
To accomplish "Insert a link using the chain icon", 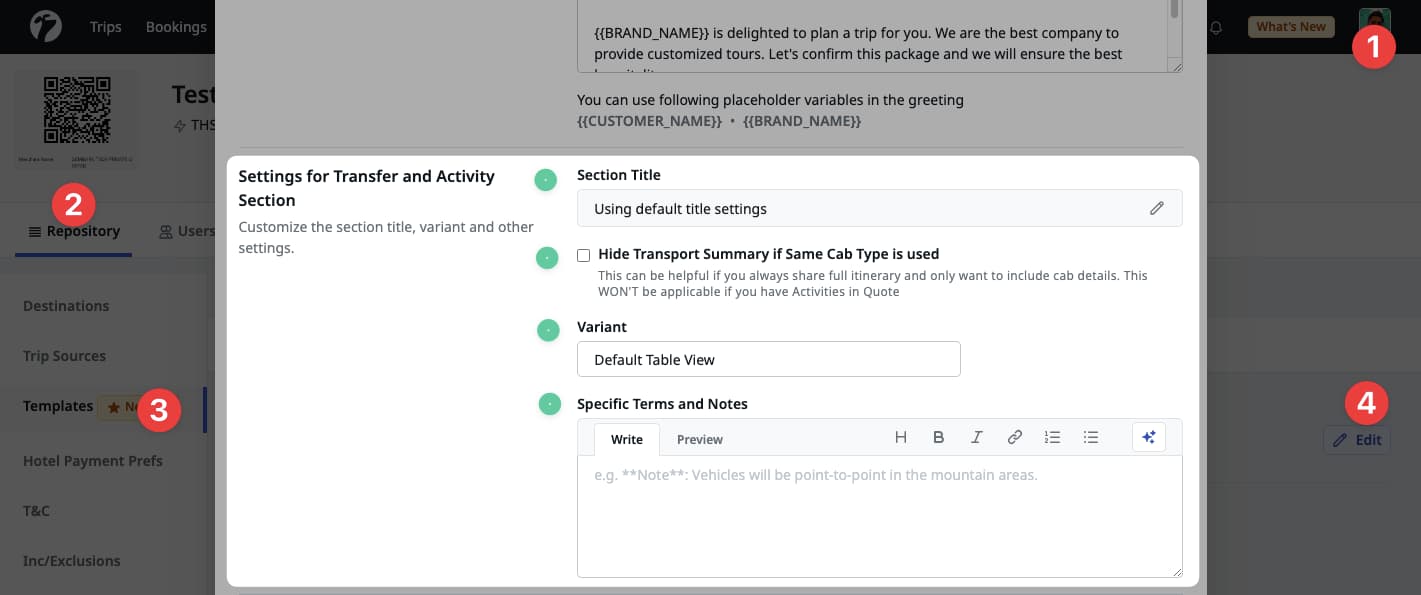I will [x=1015, y=437].
